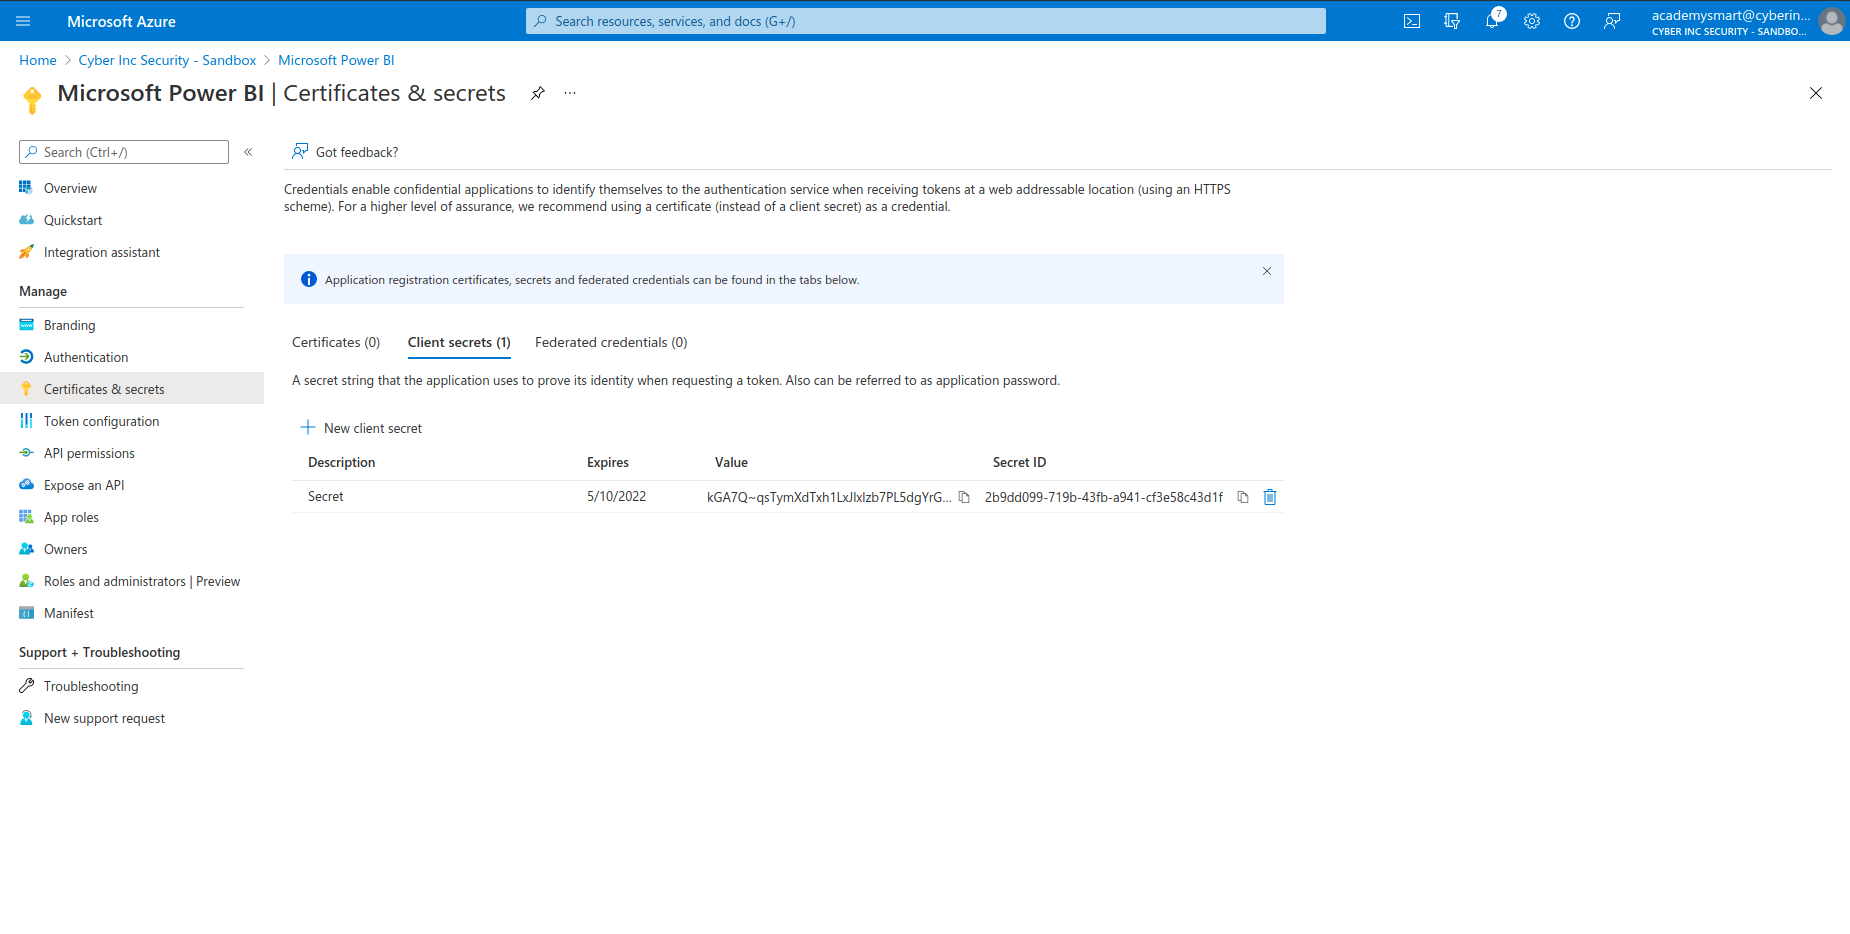Click the Branding icon
1850x934 pixels.
[x=26, y=325]
